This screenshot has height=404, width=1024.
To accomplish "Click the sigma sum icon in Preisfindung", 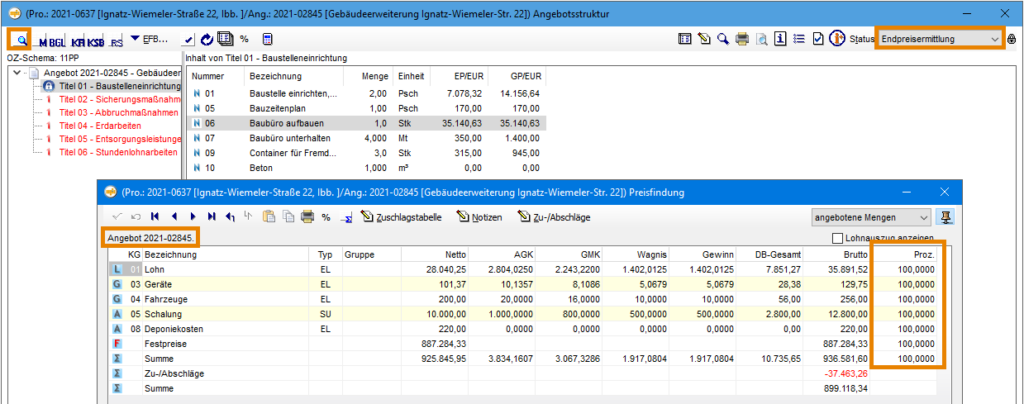I will 345,217.
